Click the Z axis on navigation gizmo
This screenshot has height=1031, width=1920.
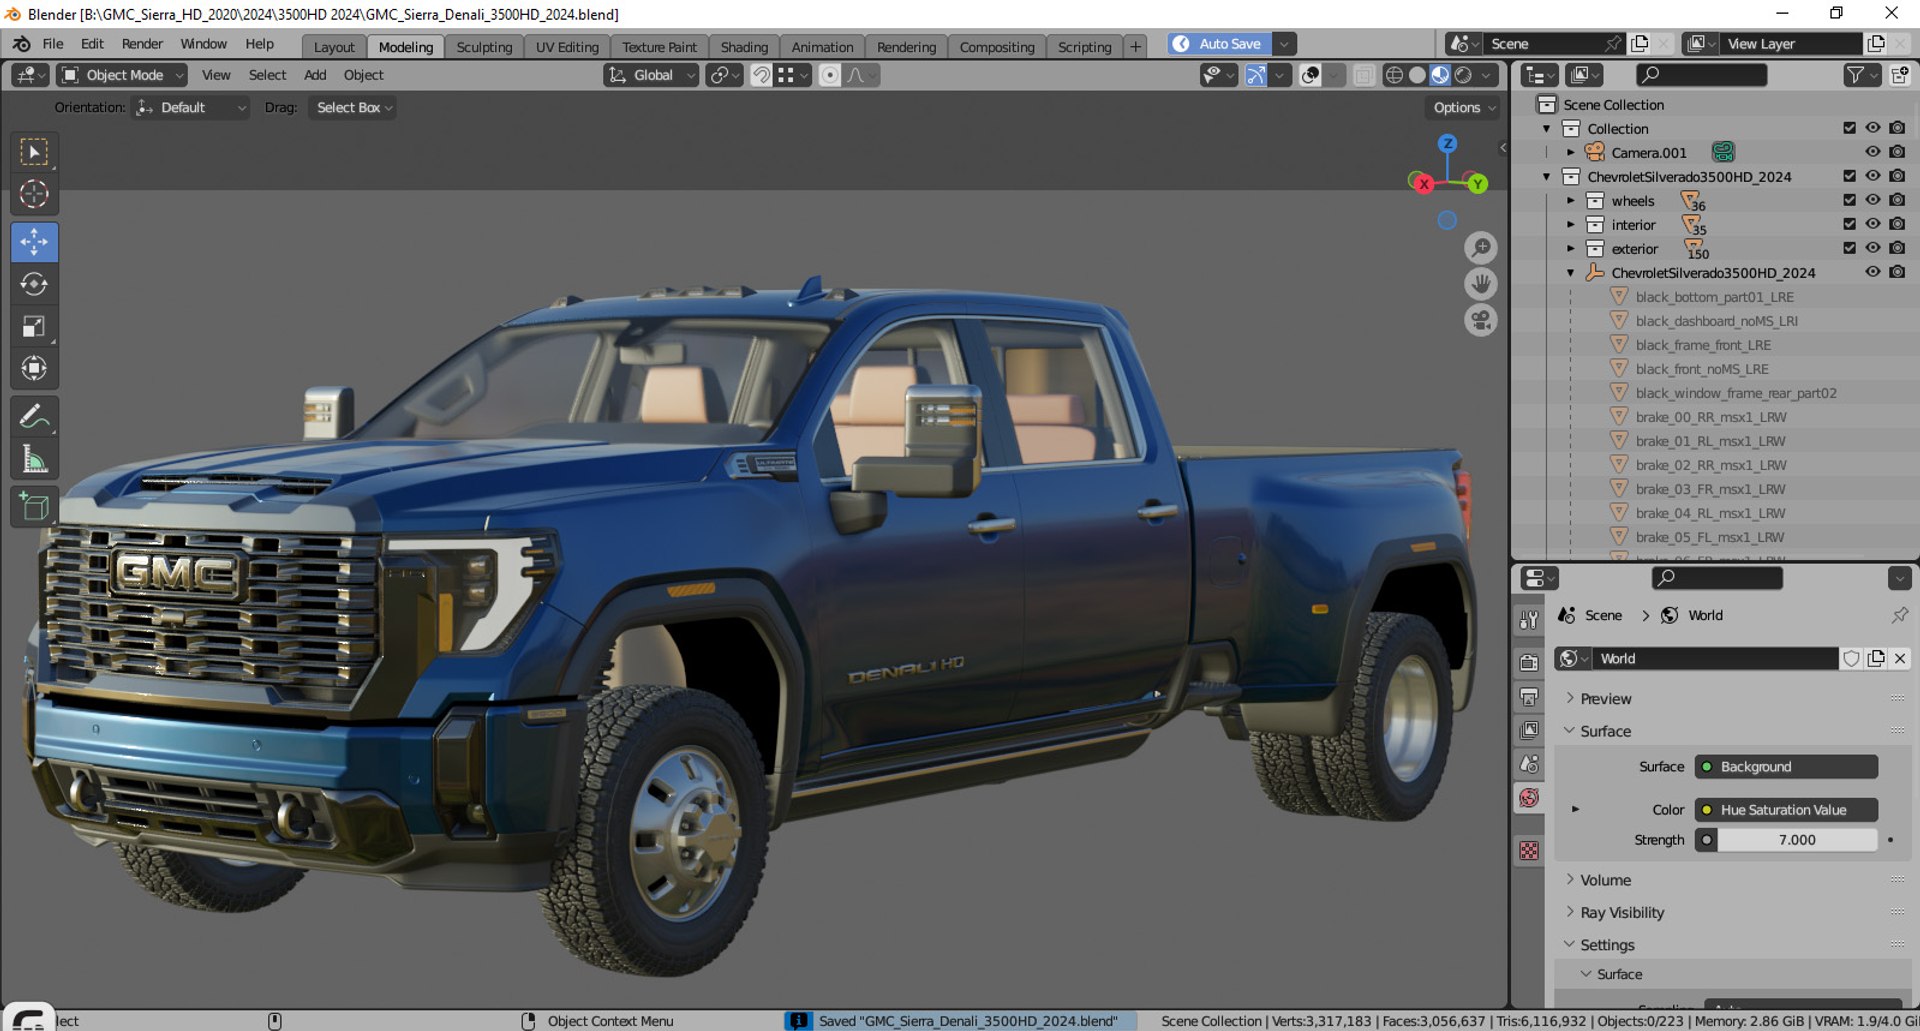pos(1447,144)
